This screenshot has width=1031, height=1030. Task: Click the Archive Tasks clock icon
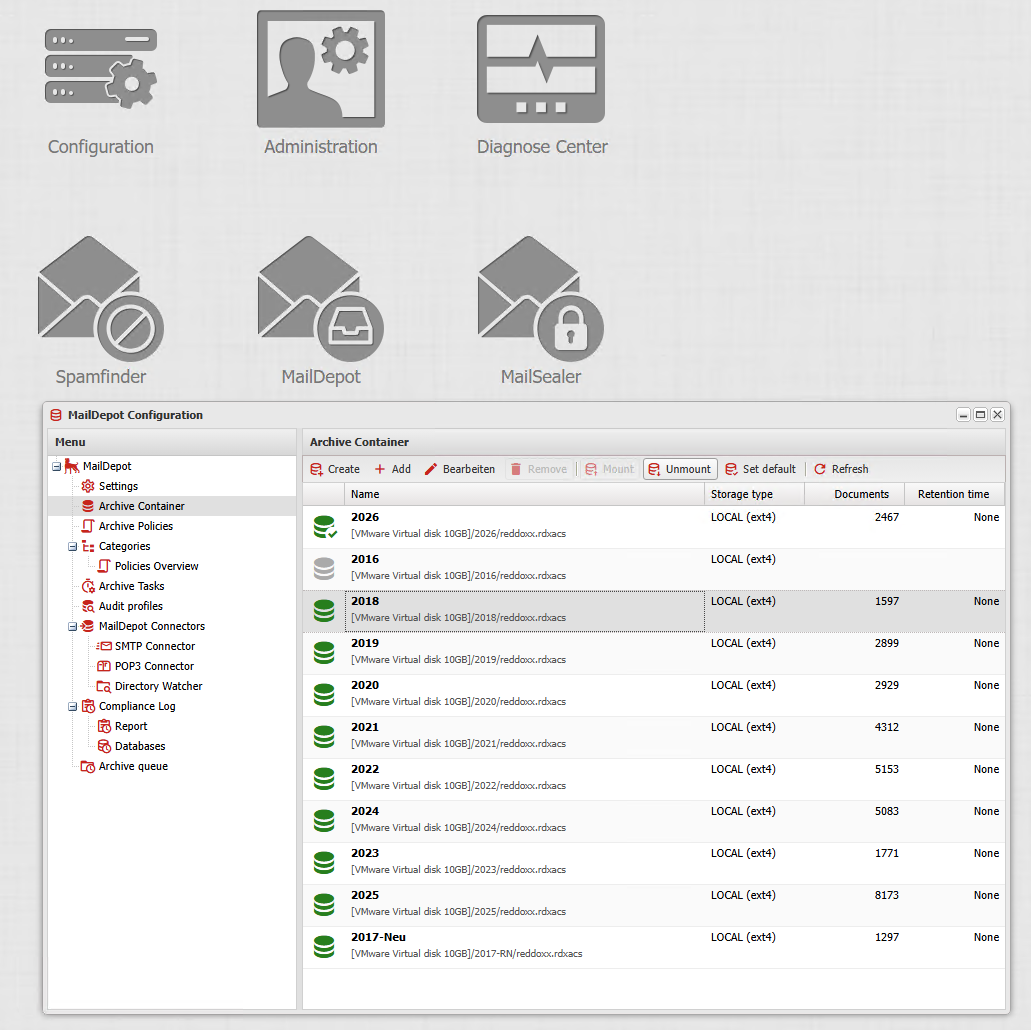click(x=87, y=586)
